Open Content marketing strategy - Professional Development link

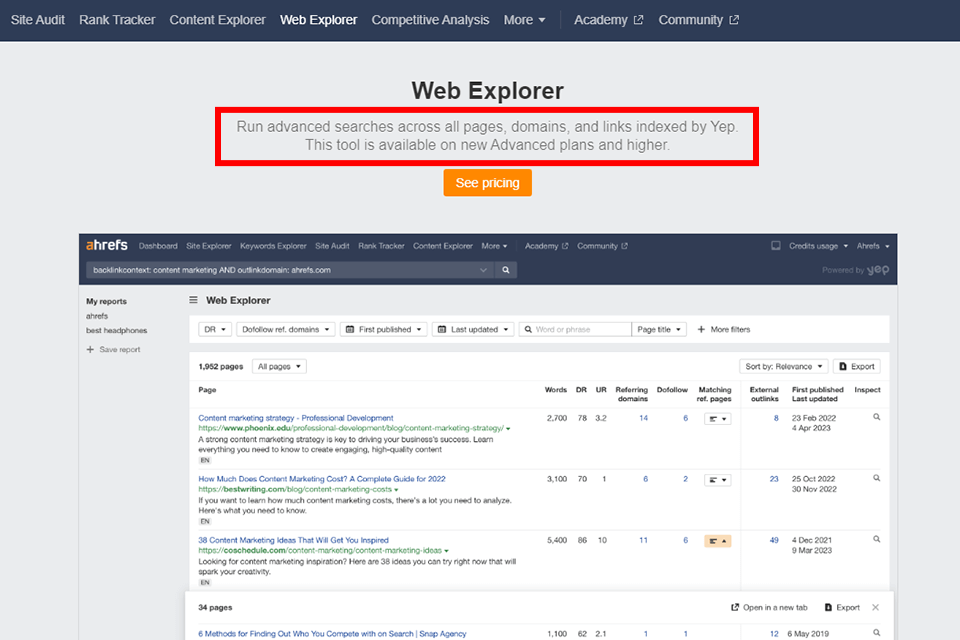pyautogui.click(x=296, y=418)
